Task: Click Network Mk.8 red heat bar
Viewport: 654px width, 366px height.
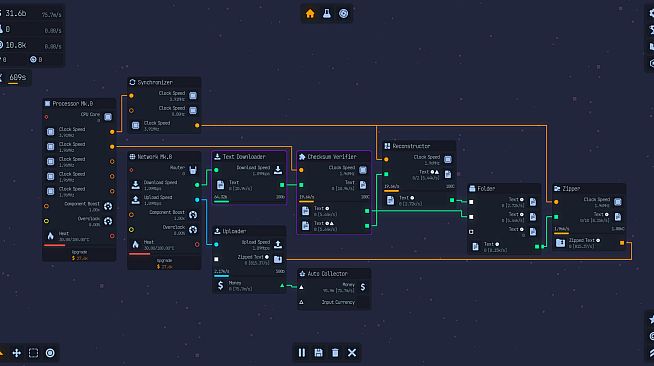Action: point(140,253)
